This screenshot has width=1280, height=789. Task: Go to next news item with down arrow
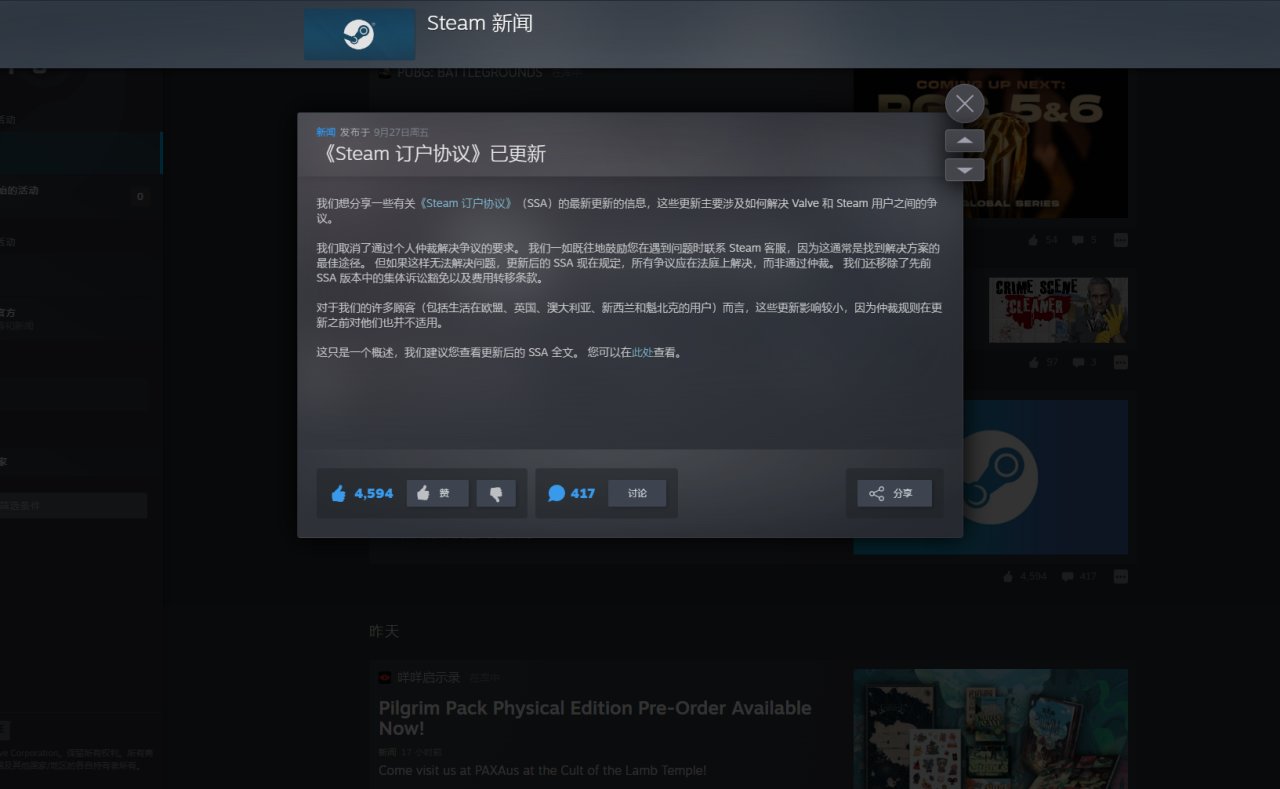click(x=964, y=170)
